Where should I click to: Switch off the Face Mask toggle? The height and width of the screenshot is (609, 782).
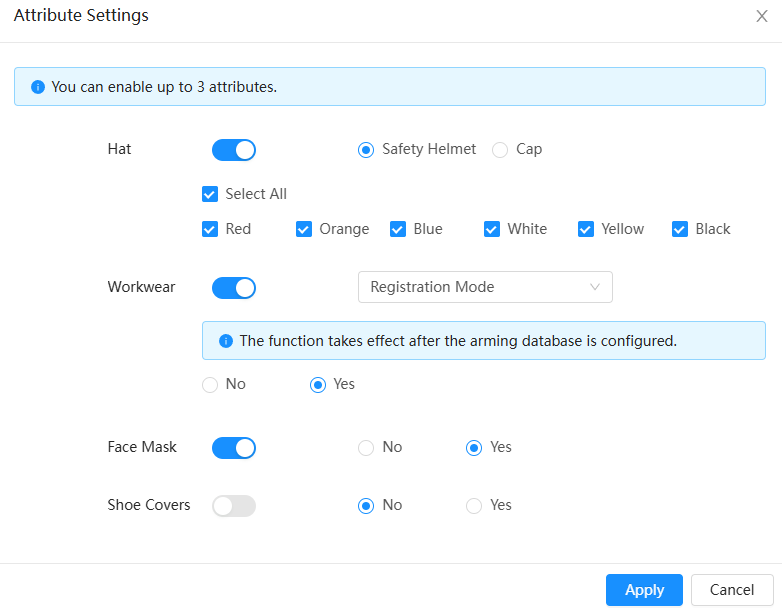tap(234, 448)
